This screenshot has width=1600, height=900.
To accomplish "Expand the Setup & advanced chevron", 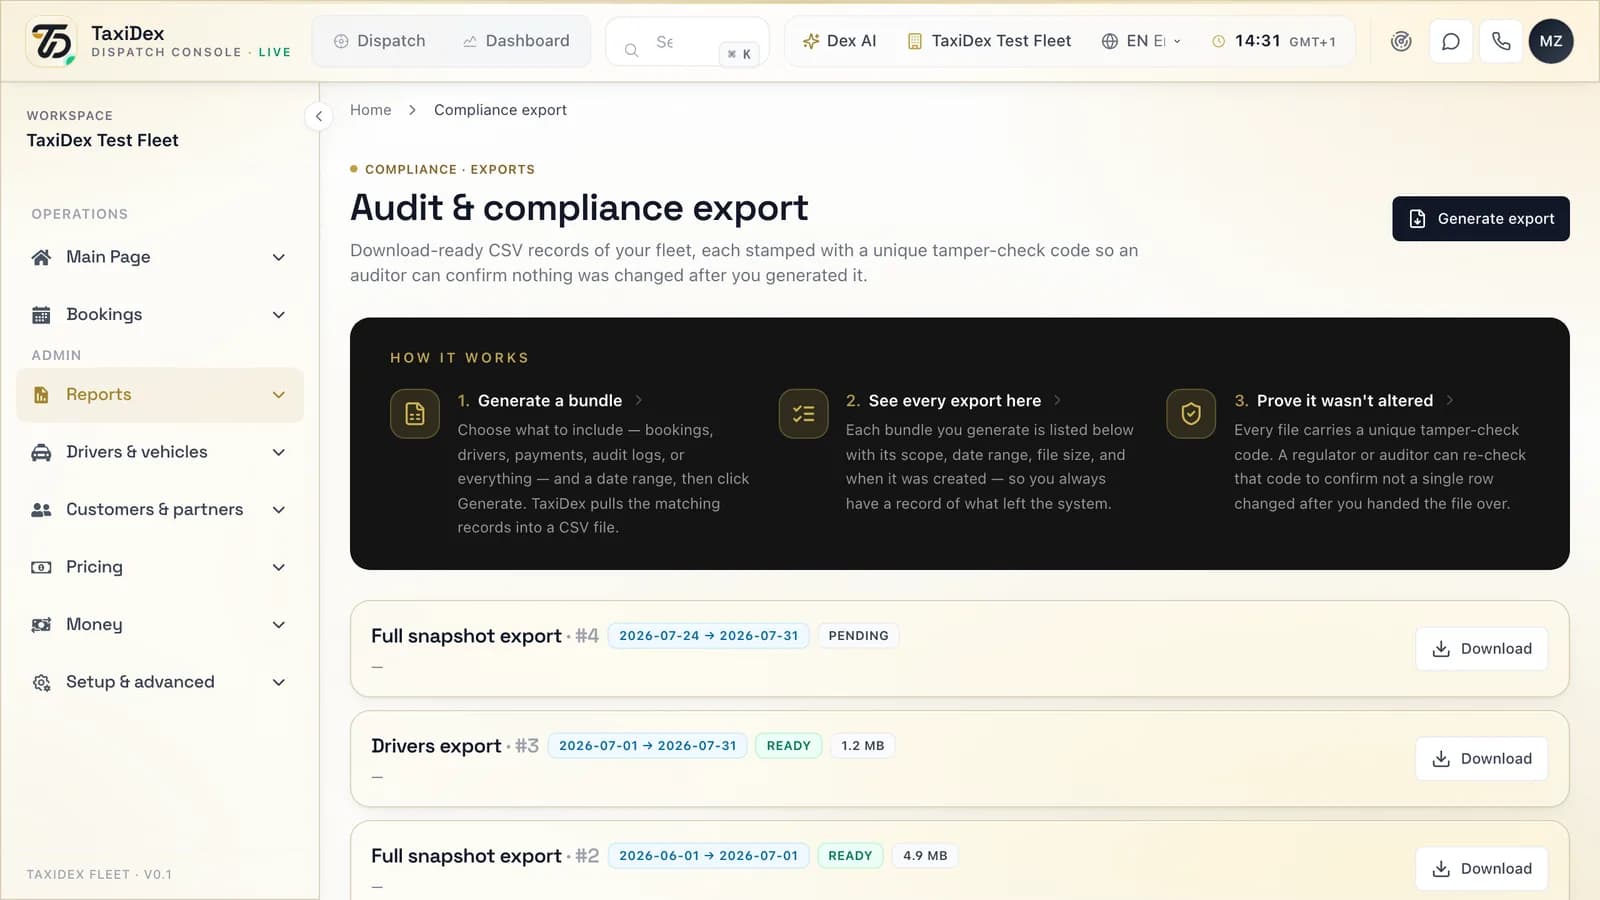I will [279, 682].
